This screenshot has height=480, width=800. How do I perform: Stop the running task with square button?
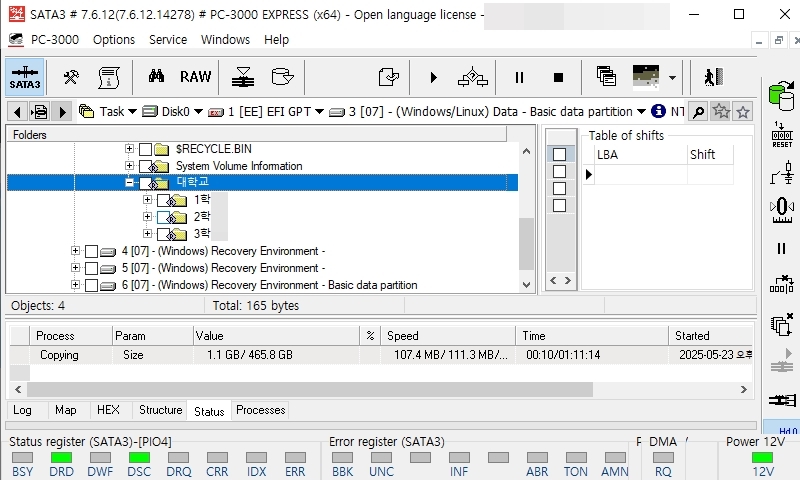(x=558, y=78)
